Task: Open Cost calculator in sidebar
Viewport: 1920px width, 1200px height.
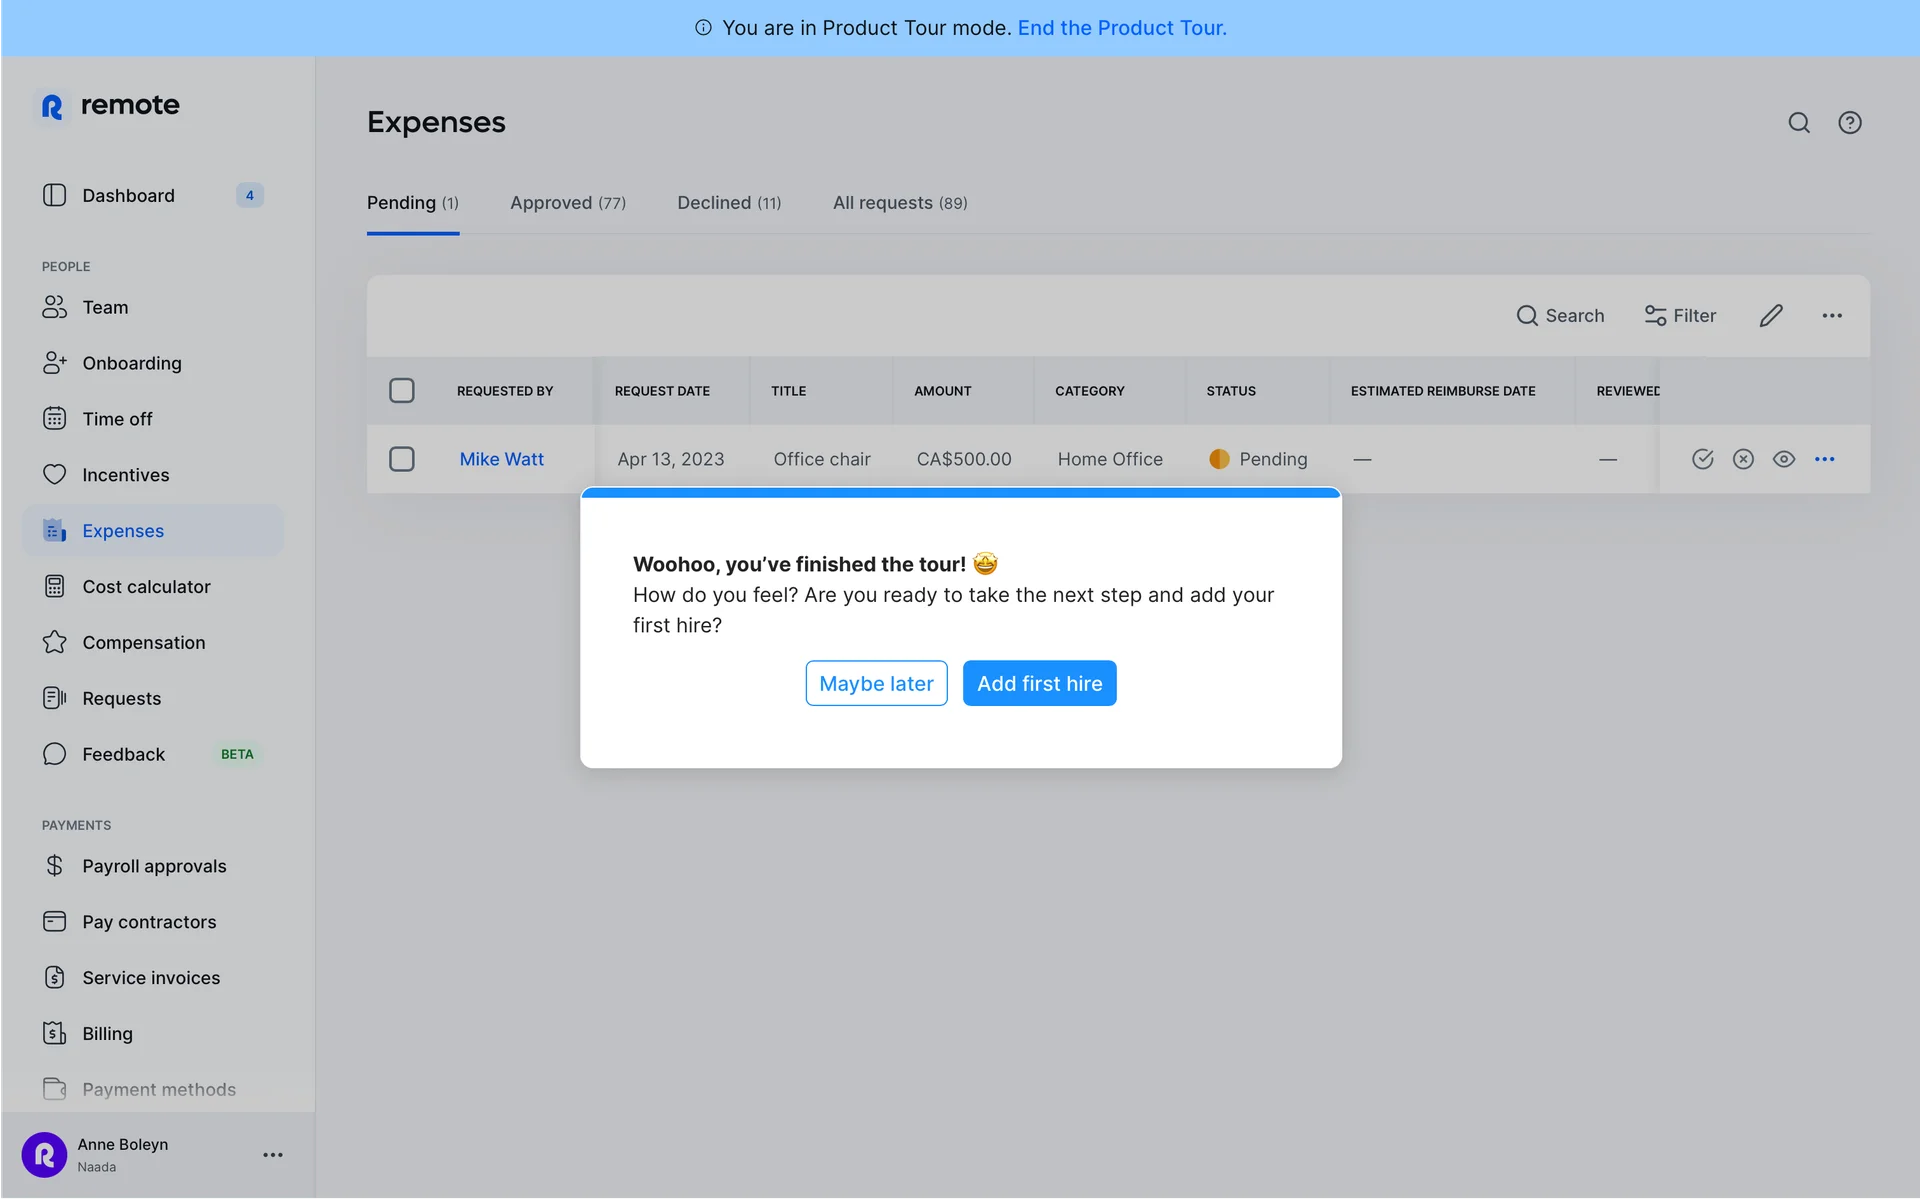Action: [x=146, y=587]
